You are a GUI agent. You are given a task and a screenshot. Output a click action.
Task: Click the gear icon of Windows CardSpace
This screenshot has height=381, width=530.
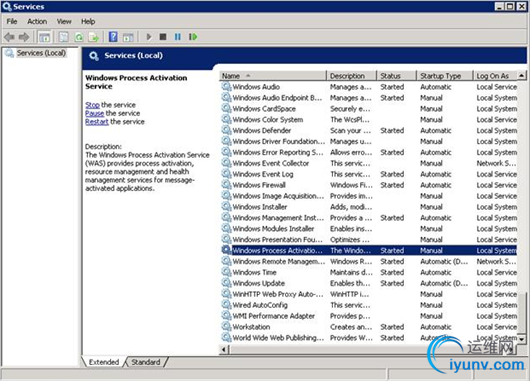[226, 109]
